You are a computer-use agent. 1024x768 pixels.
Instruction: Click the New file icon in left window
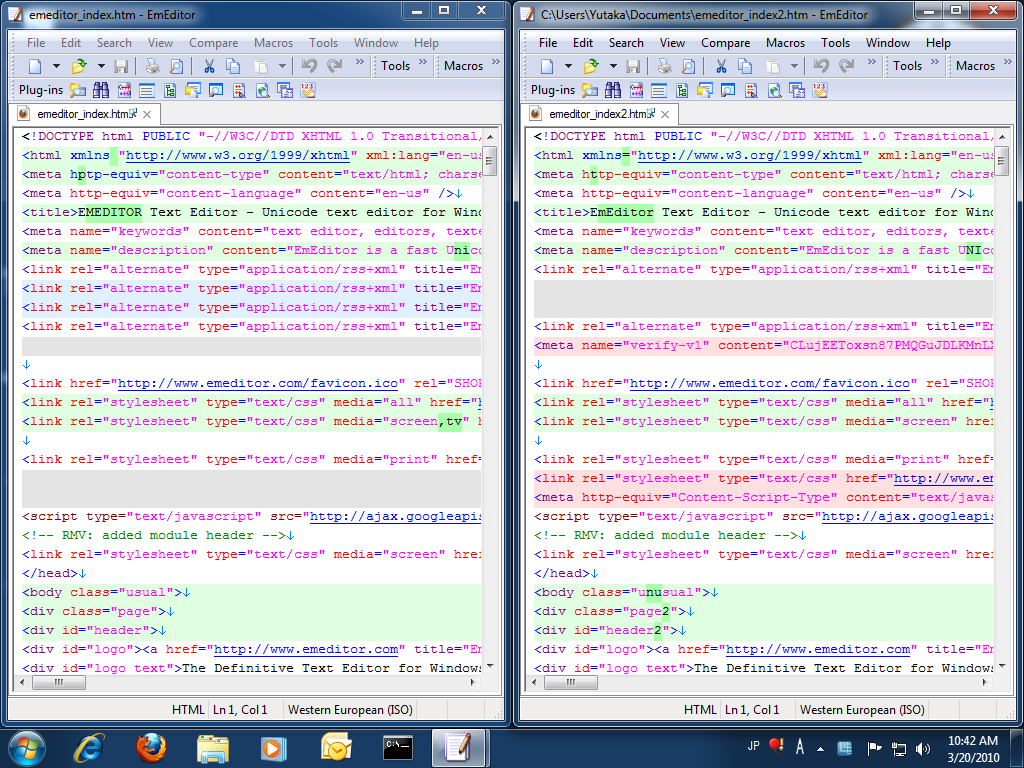click(x=35, y=66)
